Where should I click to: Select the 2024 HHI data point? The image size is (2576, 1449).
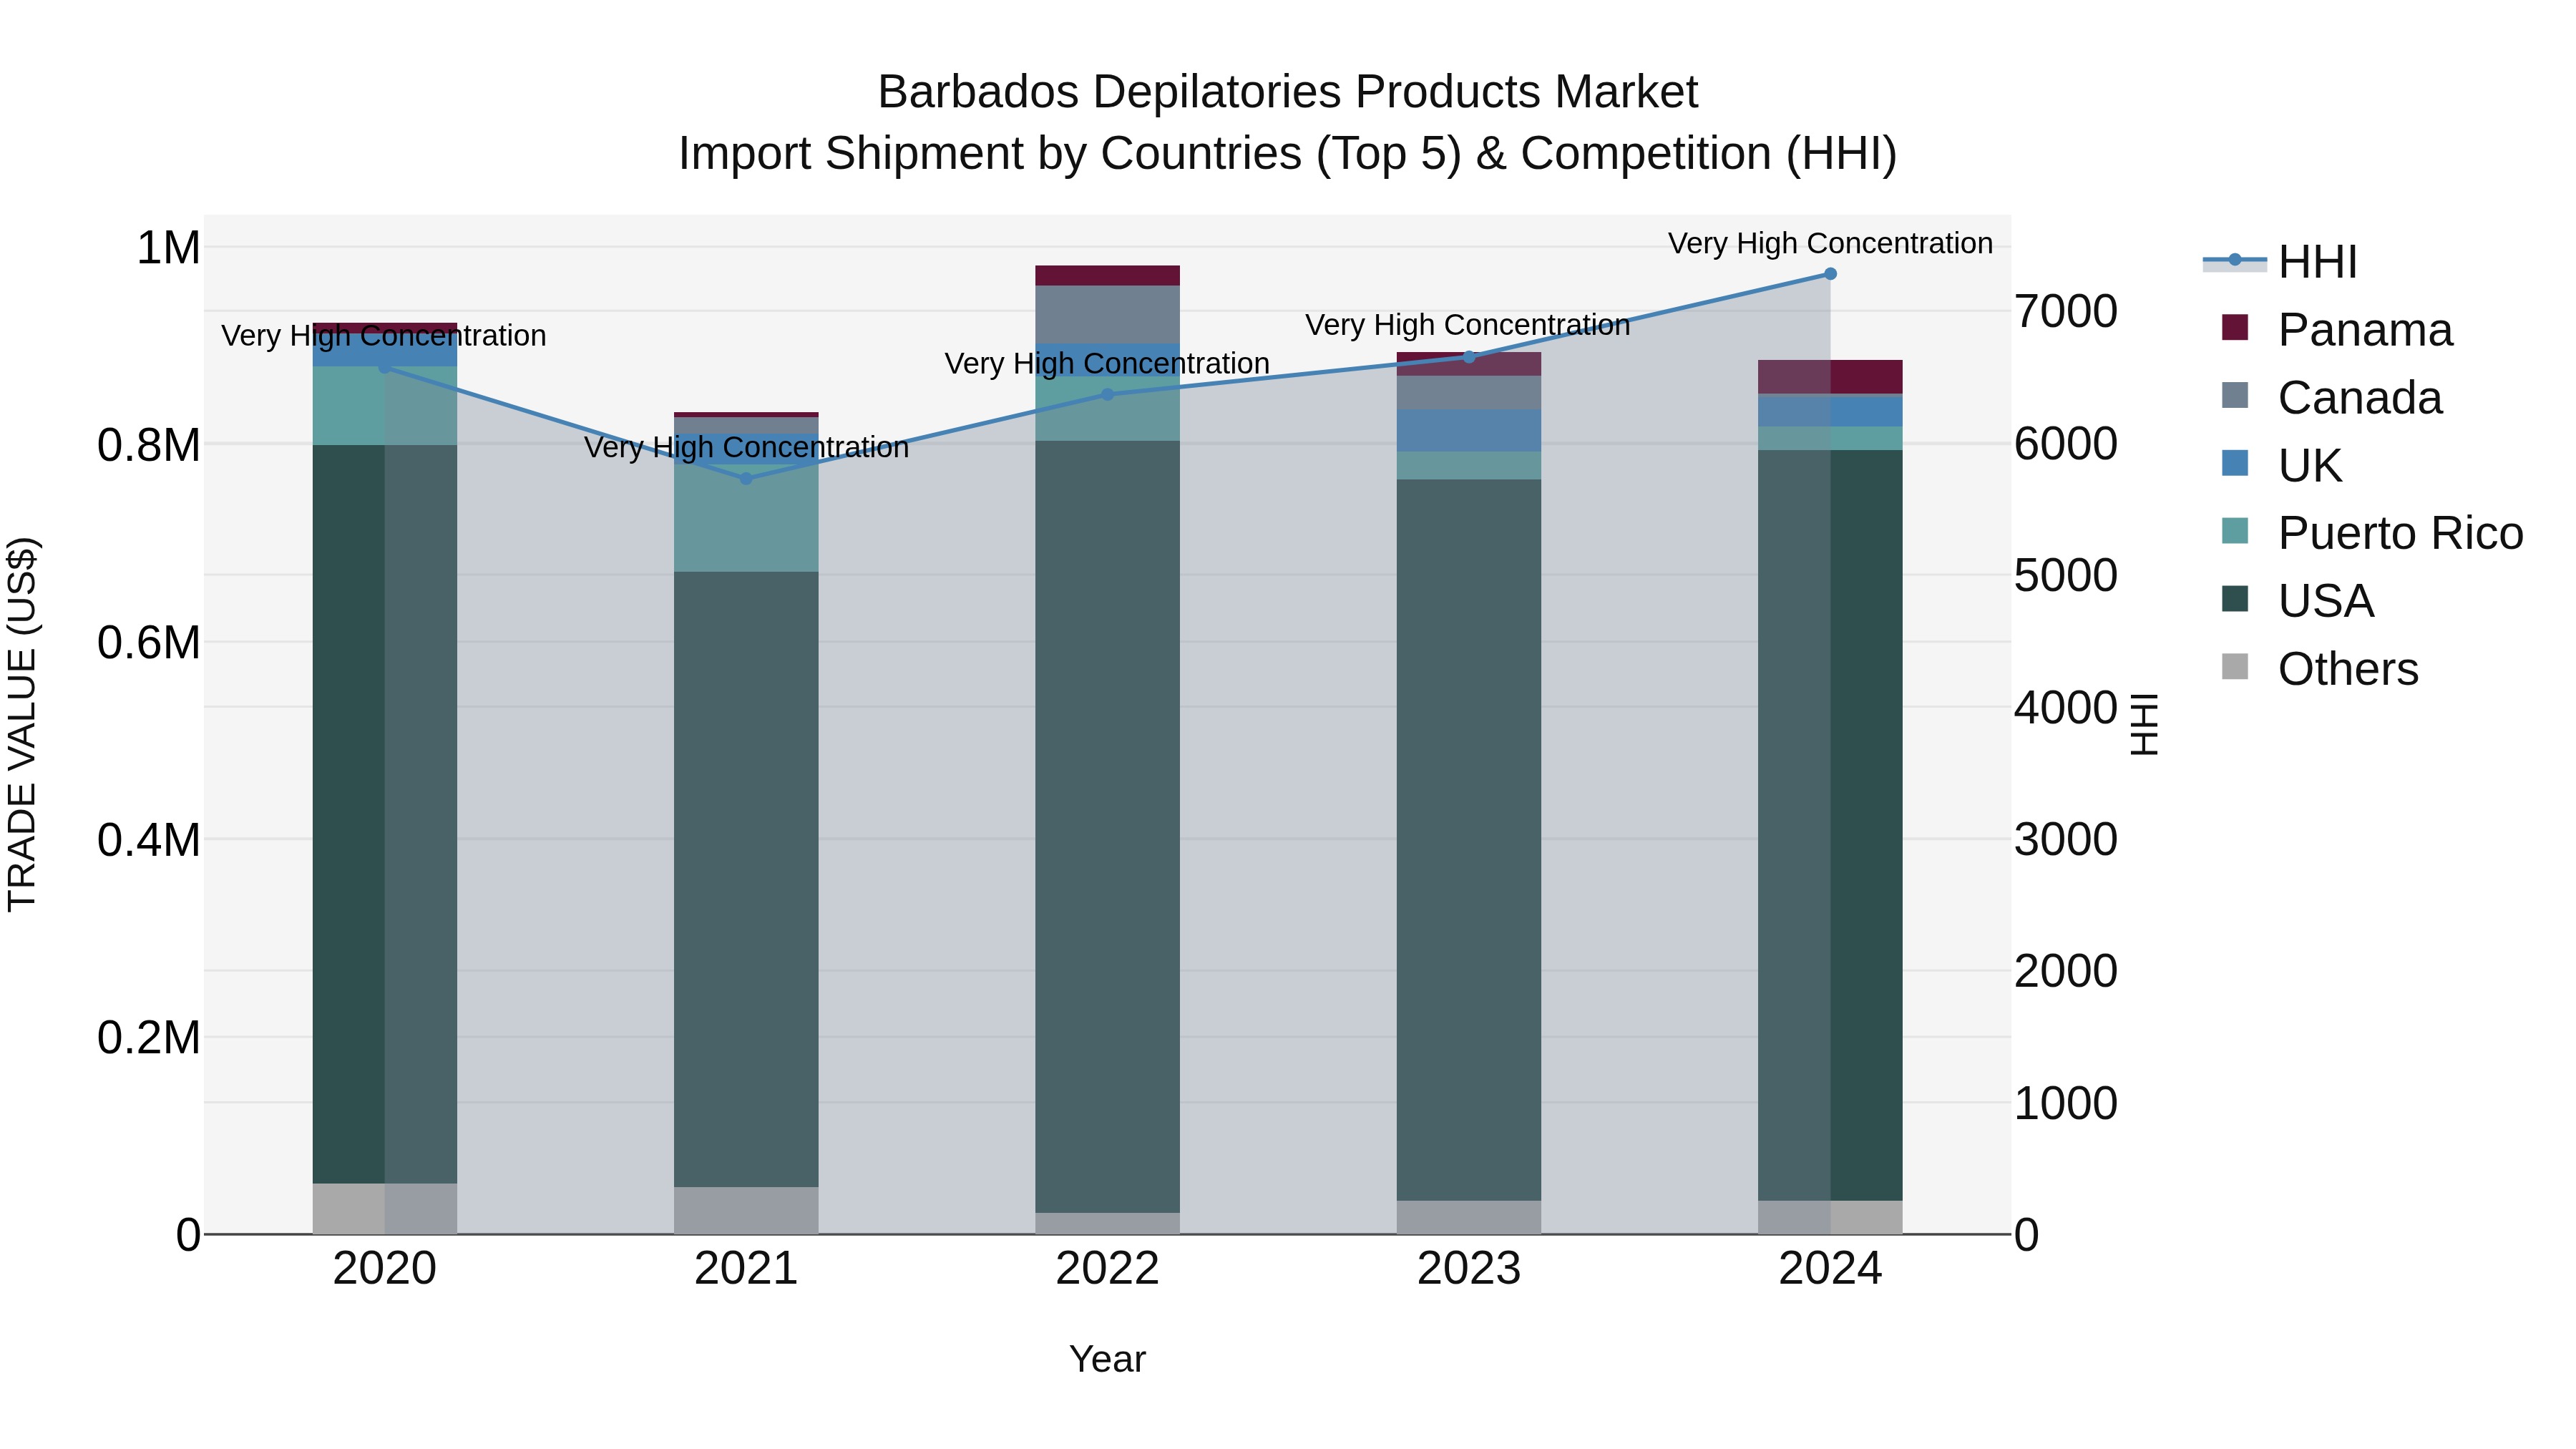tap(1830, 274)
